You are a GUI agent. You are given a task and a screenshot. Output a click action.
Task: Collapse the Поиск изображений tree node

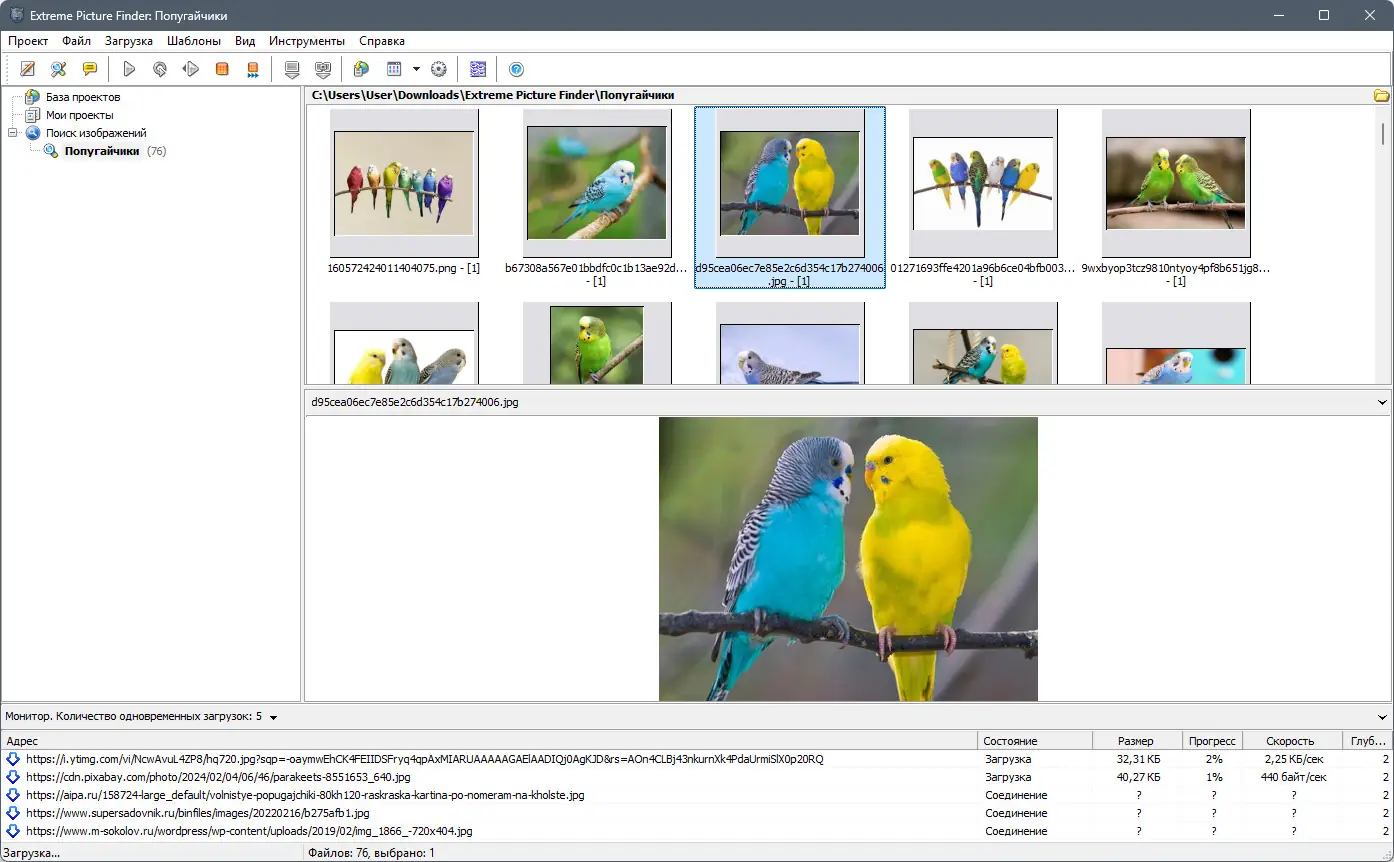(x=13, y=133)
